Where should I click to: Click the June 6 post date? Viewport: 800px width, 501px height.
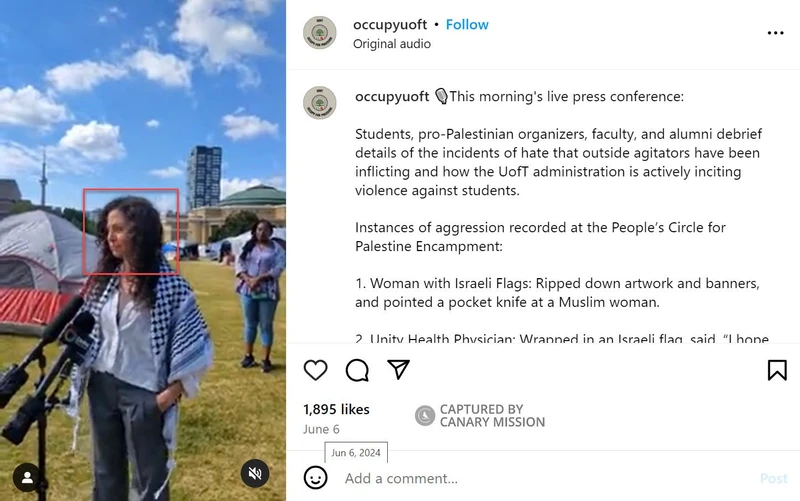click(x=321, y=430)
